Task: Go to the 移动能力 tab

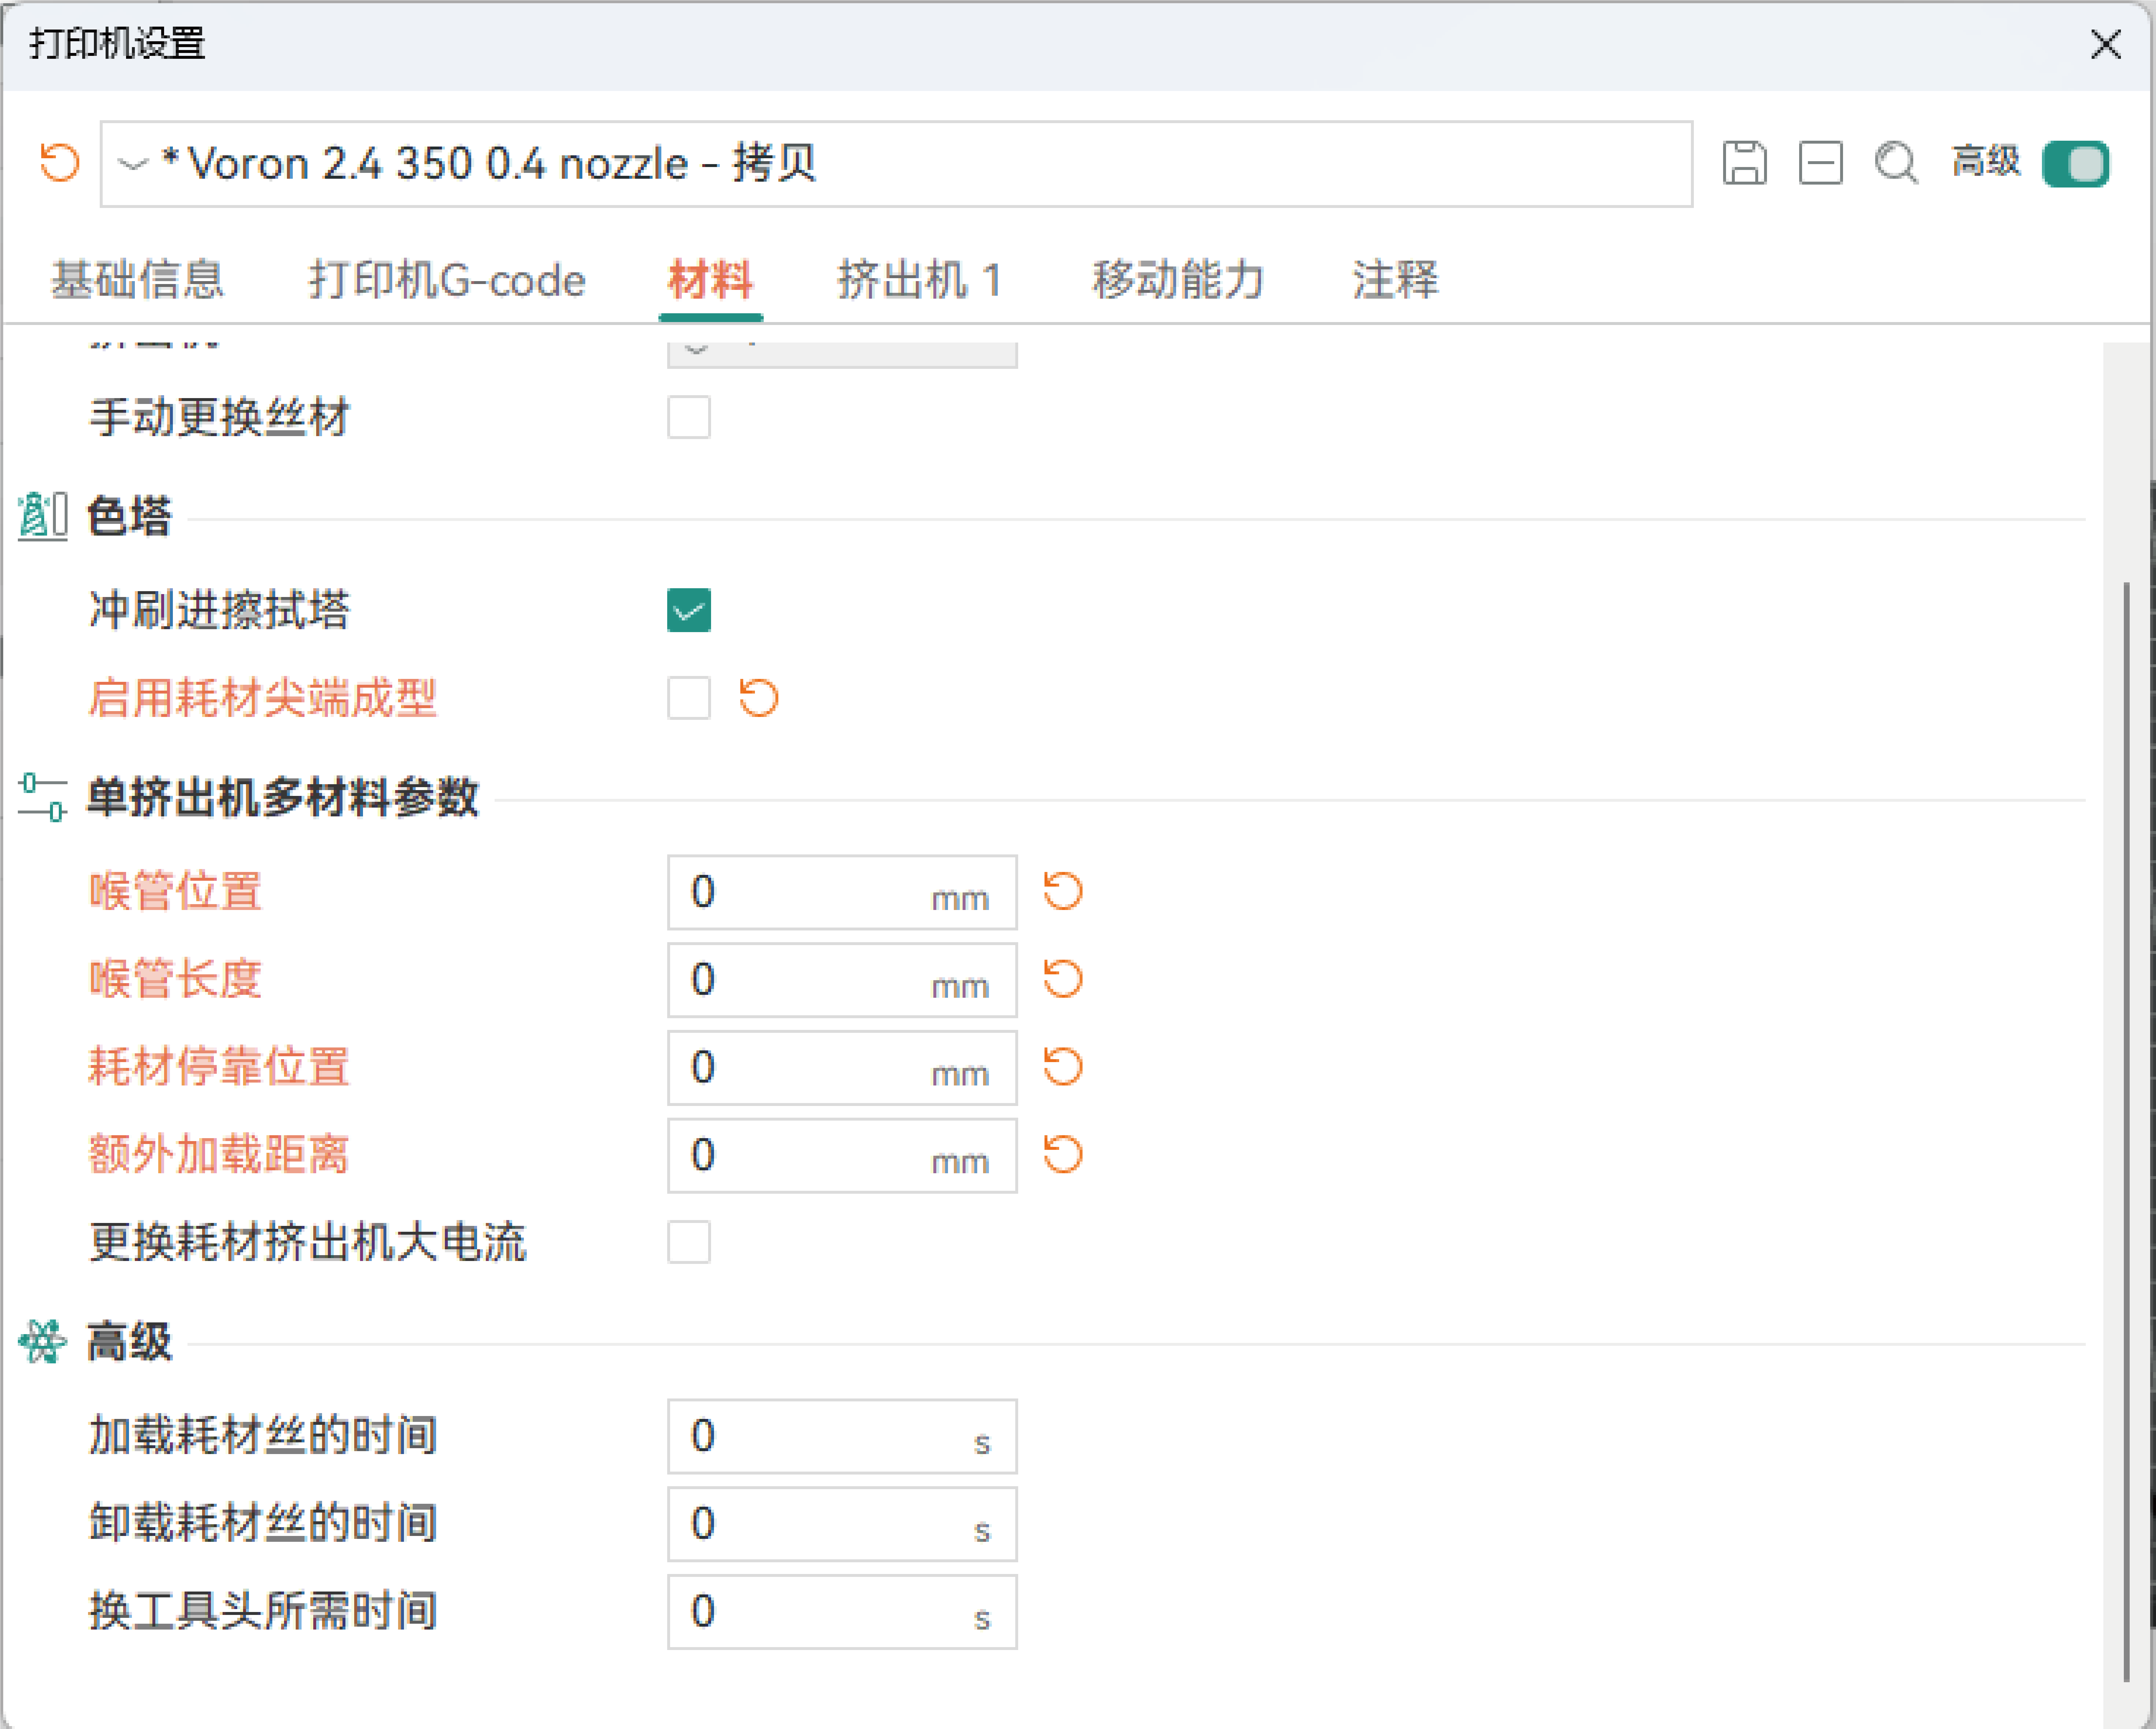Action: [x=1177, y=280]
